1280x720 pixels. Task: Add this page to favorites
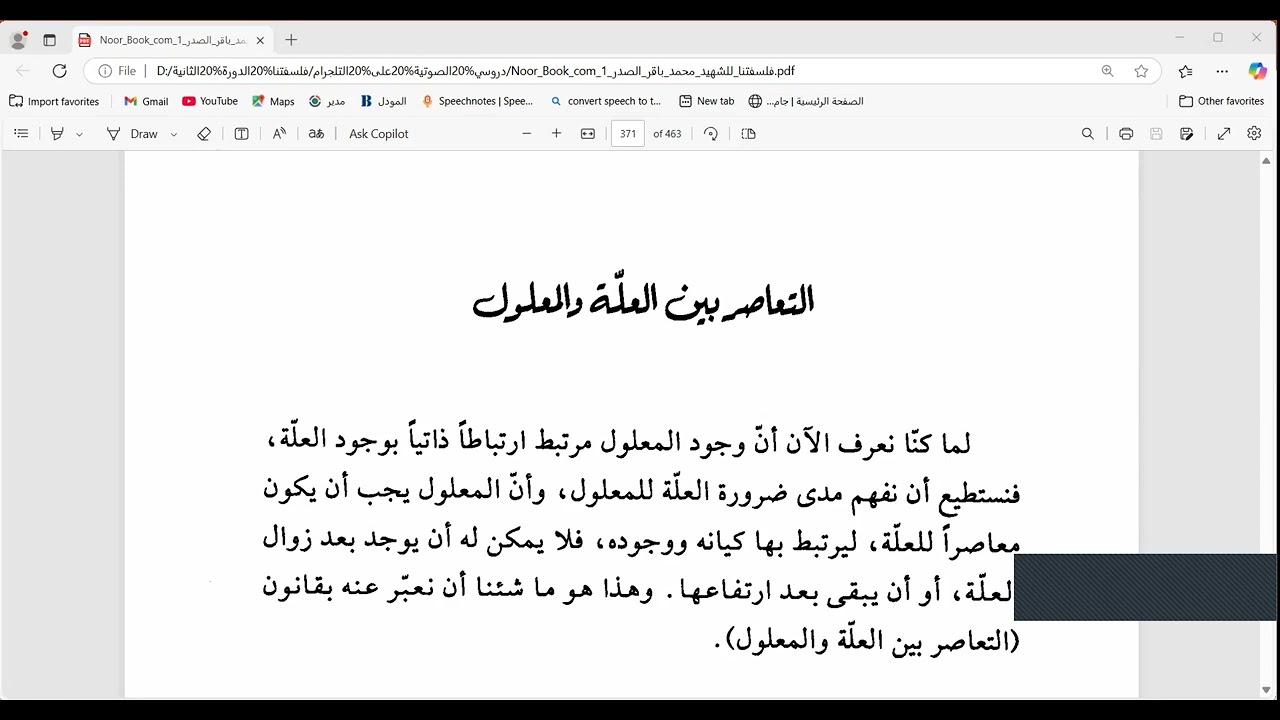coord(1141,71)
